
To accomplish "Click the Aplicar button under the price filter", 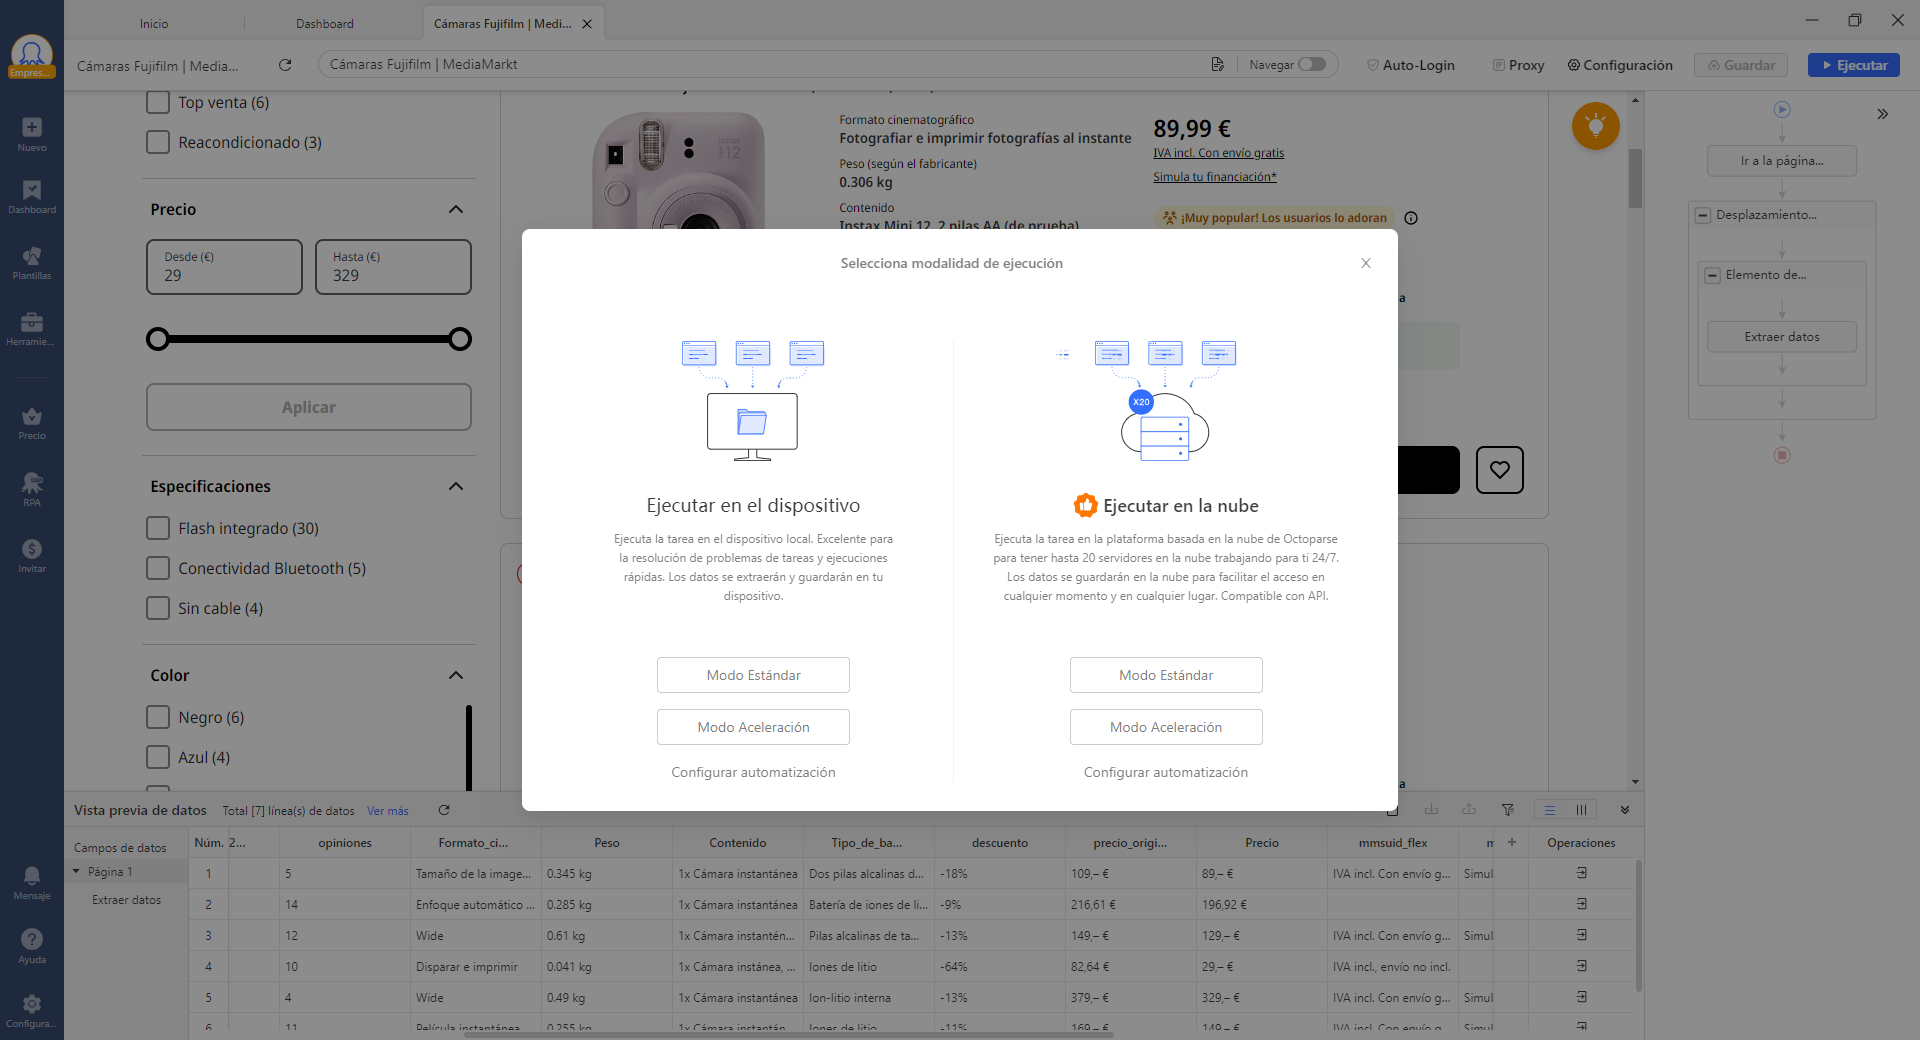I will click(308, 407).
